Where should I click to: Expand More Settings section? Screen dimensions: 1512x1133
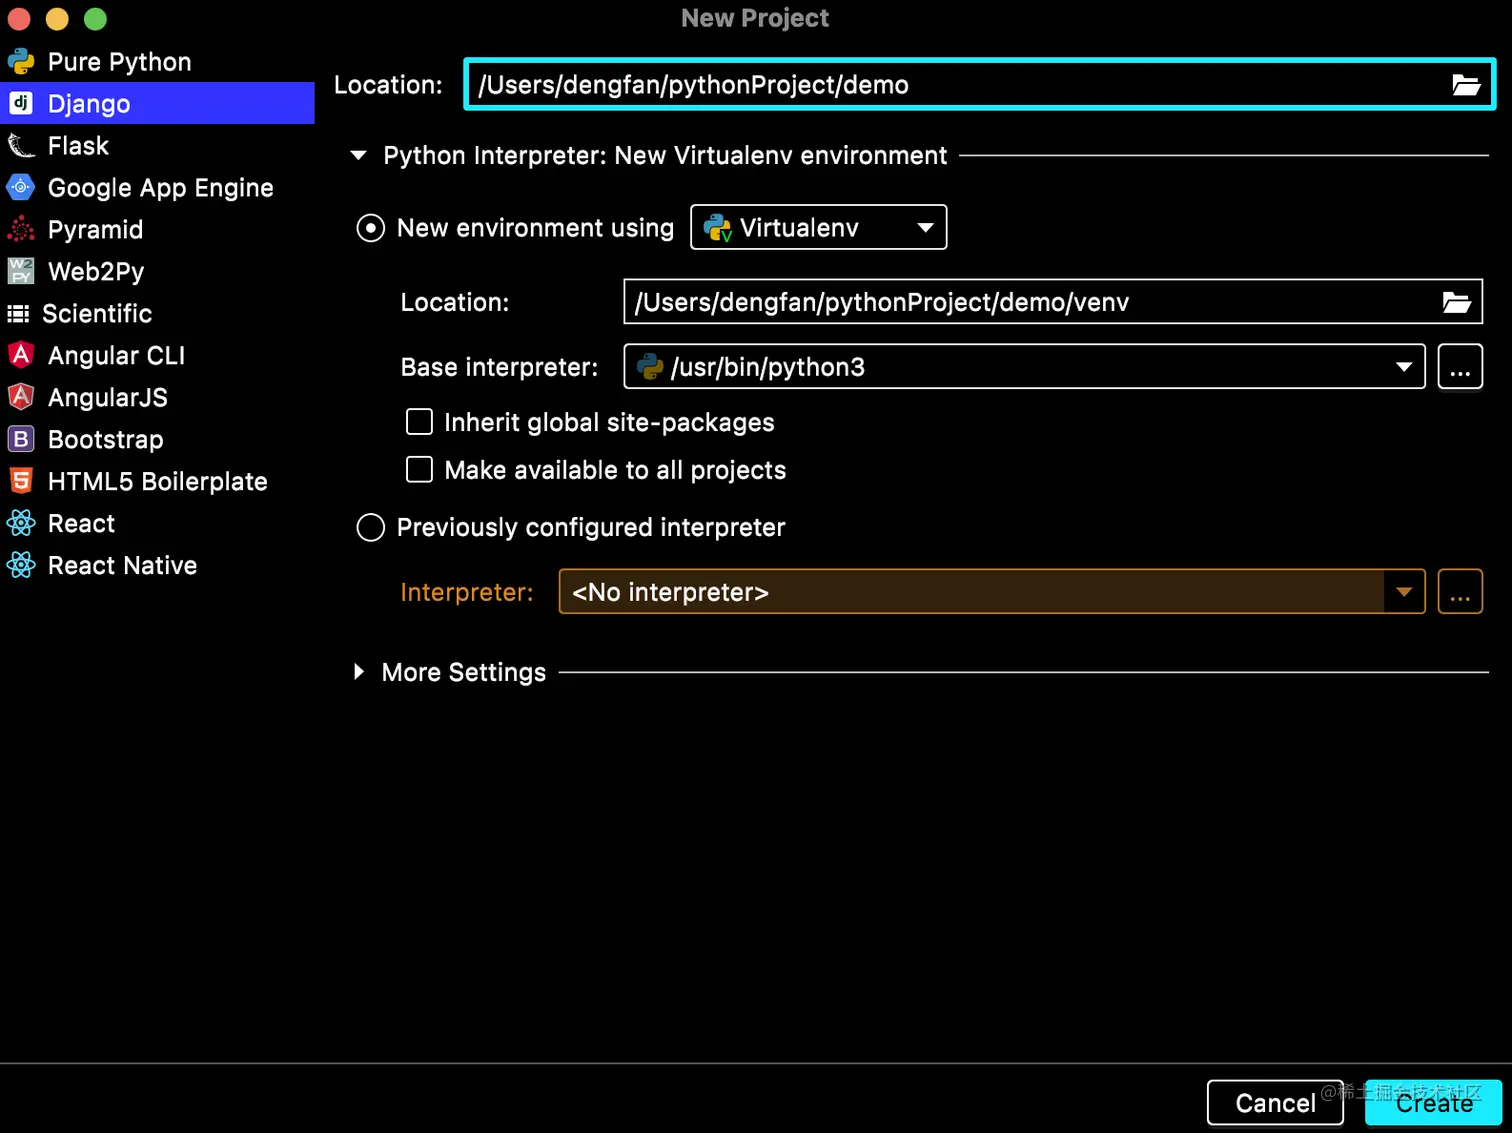point(359,672)
